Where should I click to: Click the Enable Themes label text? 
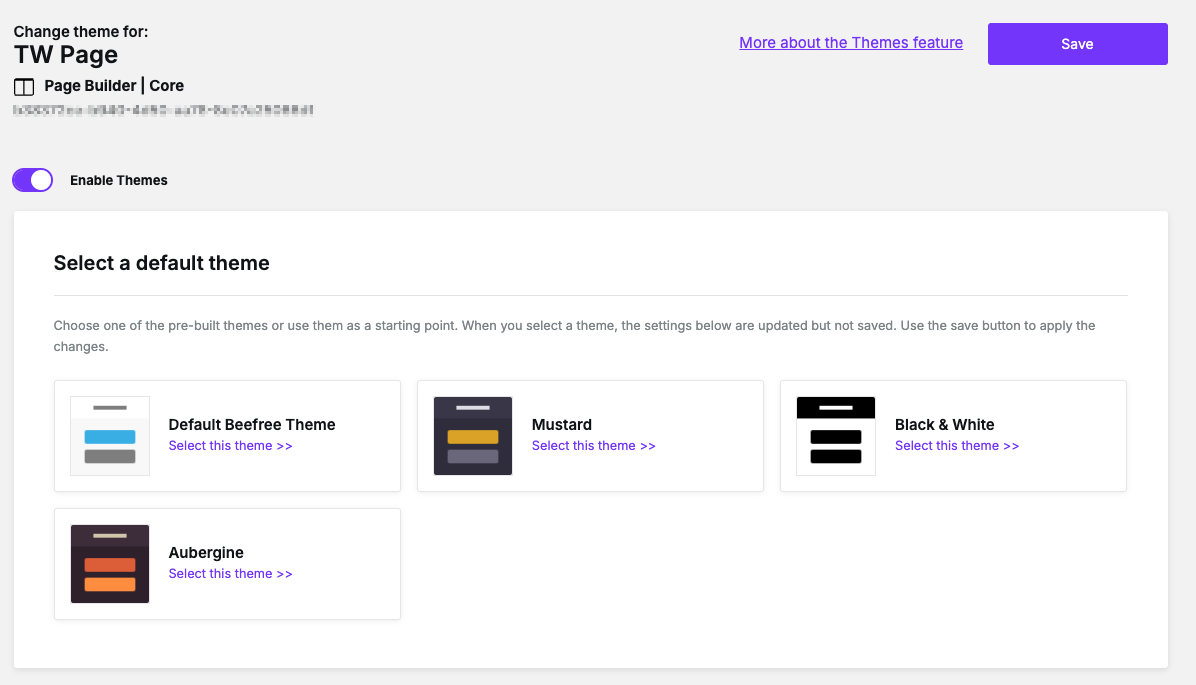119,181
